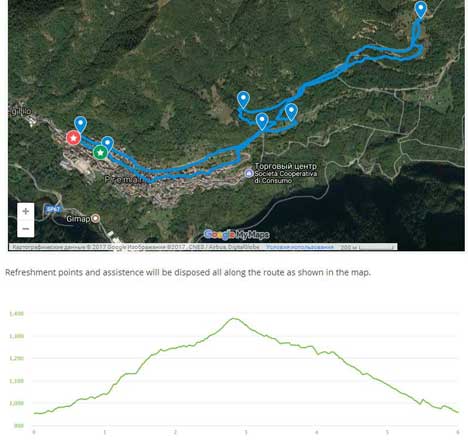Click the refreshment points description text
The image size is (468, 443).
tap(188, 272)
